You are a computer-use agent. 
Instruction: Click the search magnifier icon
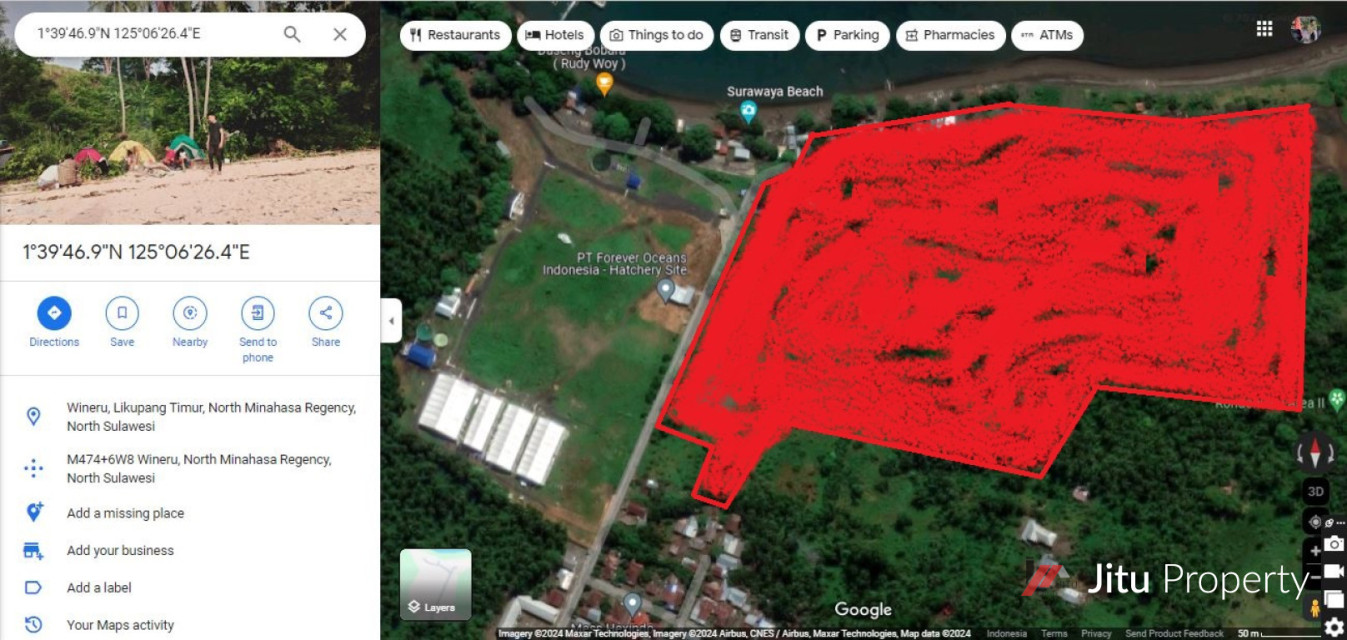[x=292, y=34]
